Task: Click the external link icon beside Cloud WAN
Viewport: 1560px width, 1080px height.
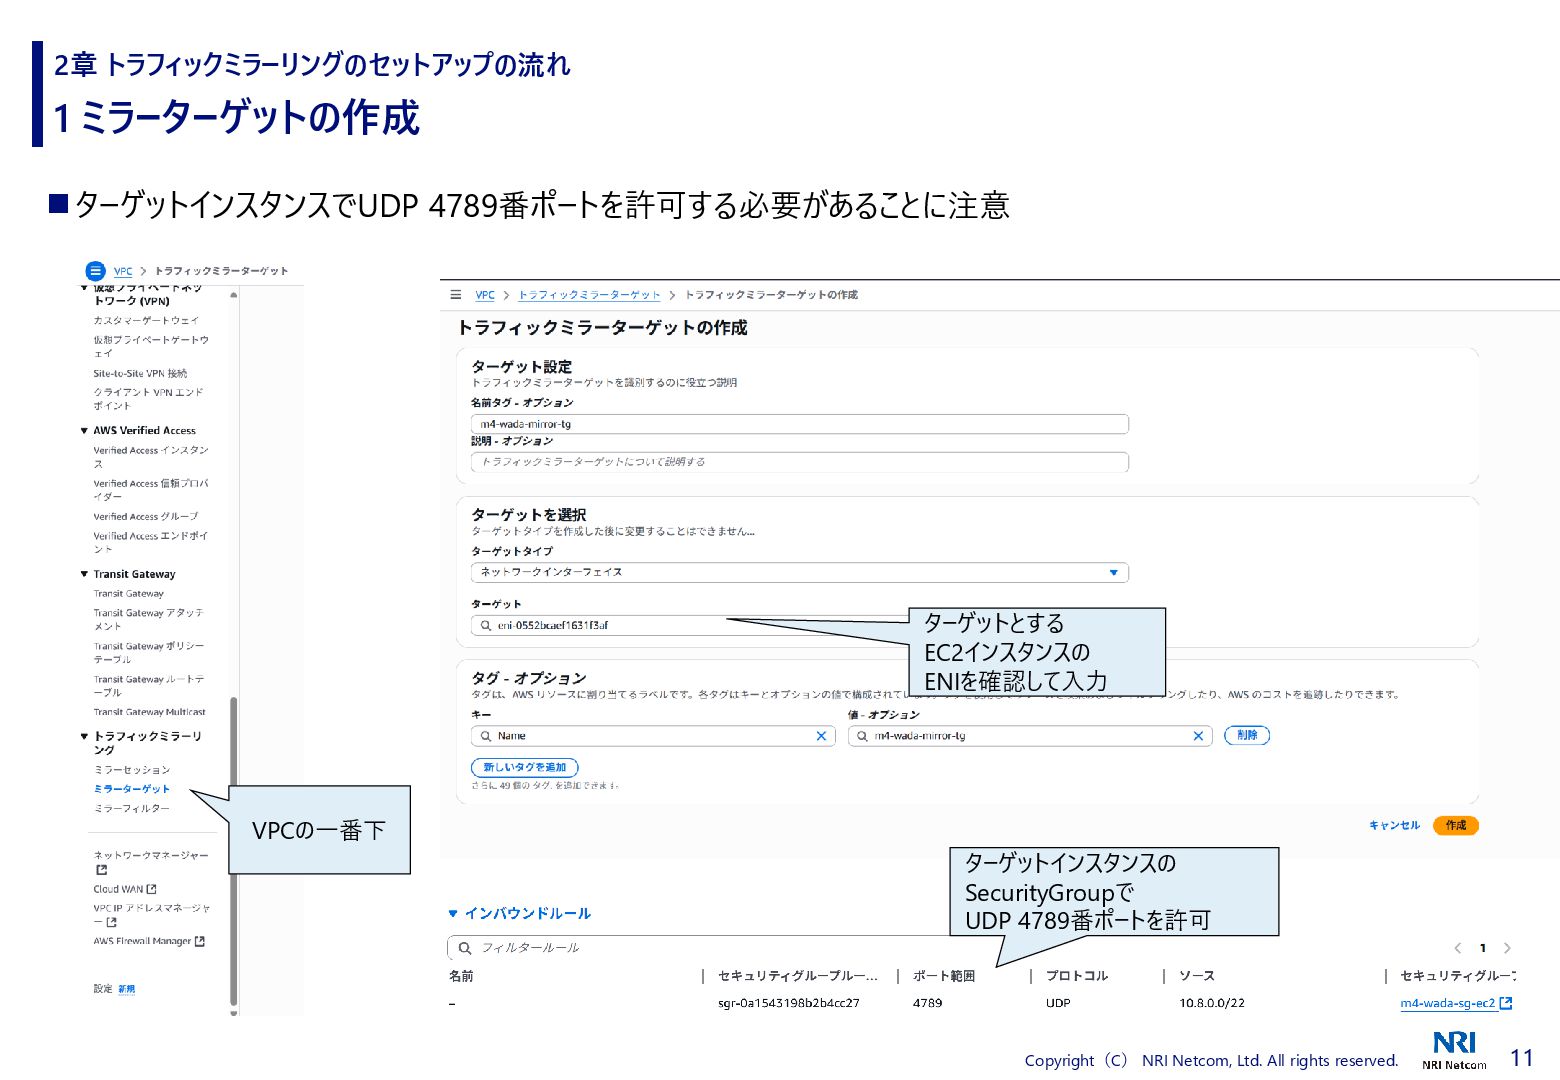Action: tap(151, 889)
